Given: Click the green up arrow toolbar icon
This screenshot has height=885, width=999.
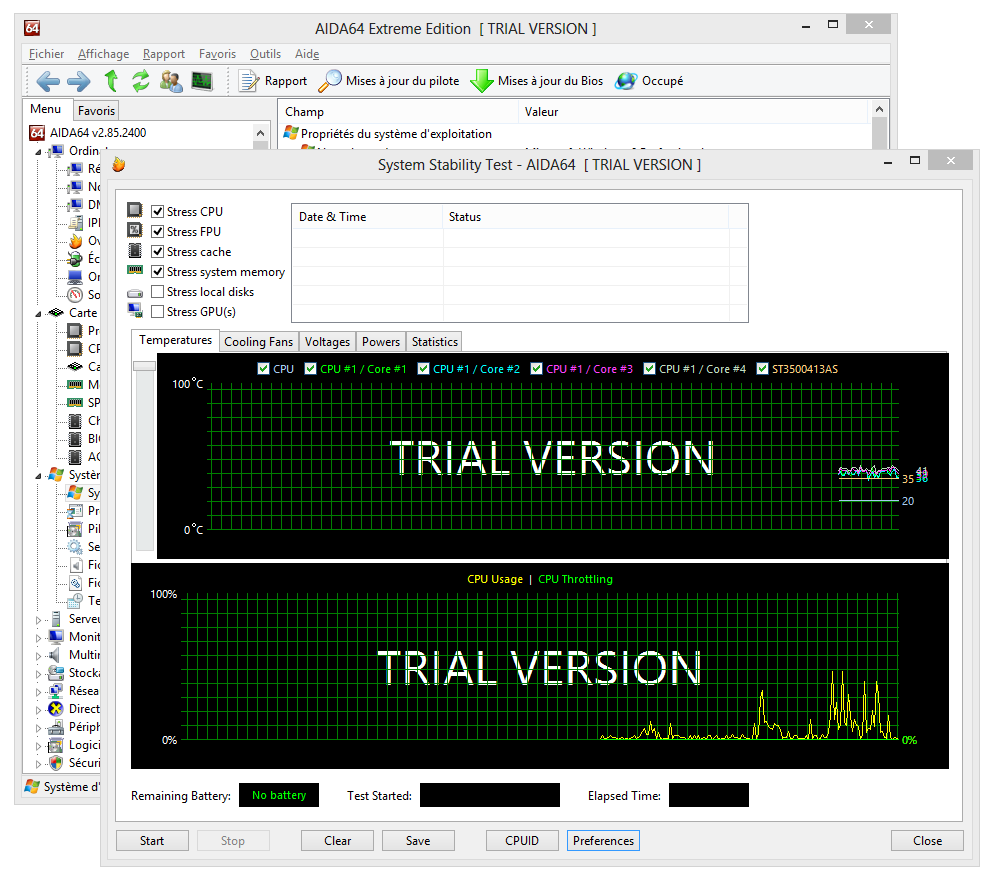Looking at the screenshot, I should coord(111,81).
